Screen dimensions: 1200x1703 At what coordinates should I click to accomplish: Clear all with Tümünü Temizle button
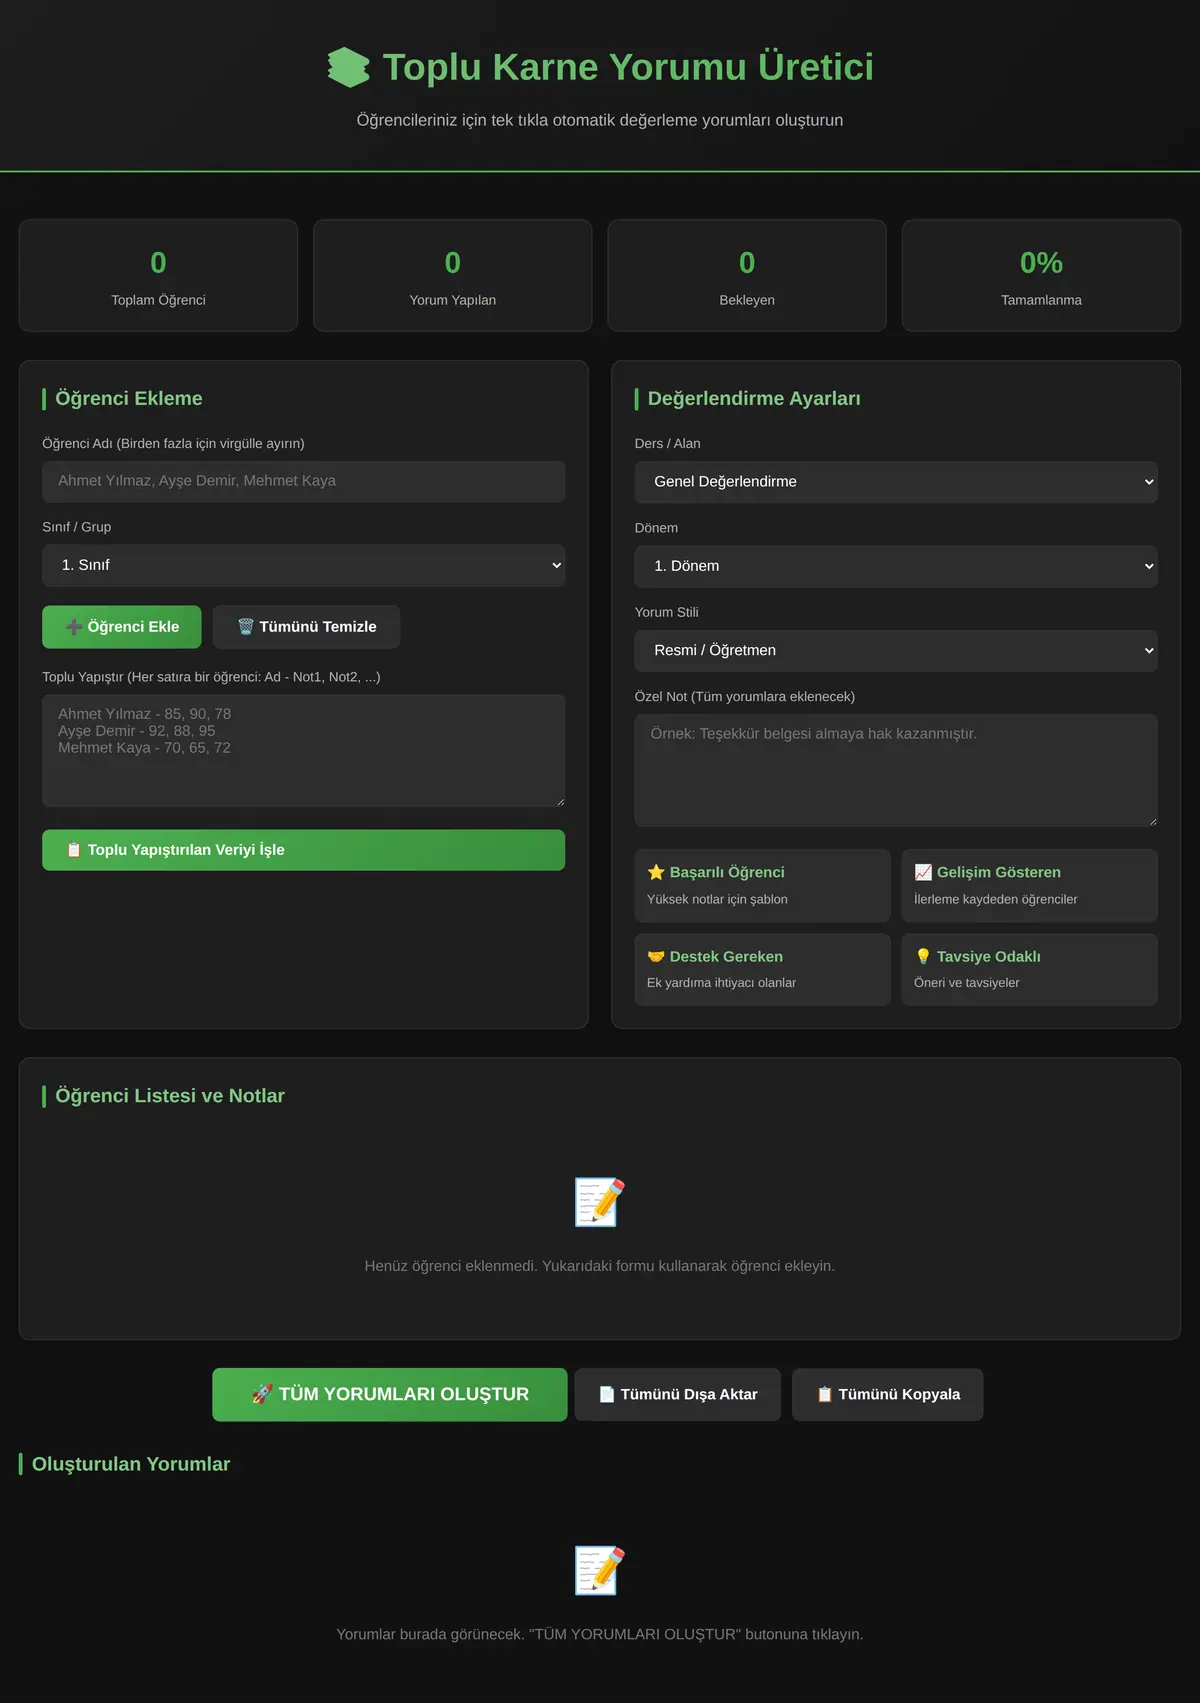point(307,627)
